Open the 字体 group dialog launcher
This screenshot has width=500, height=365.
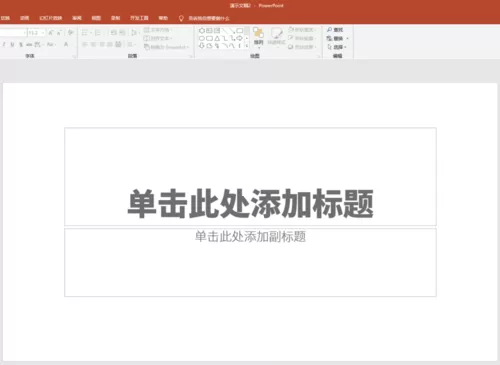click(74, 57)
